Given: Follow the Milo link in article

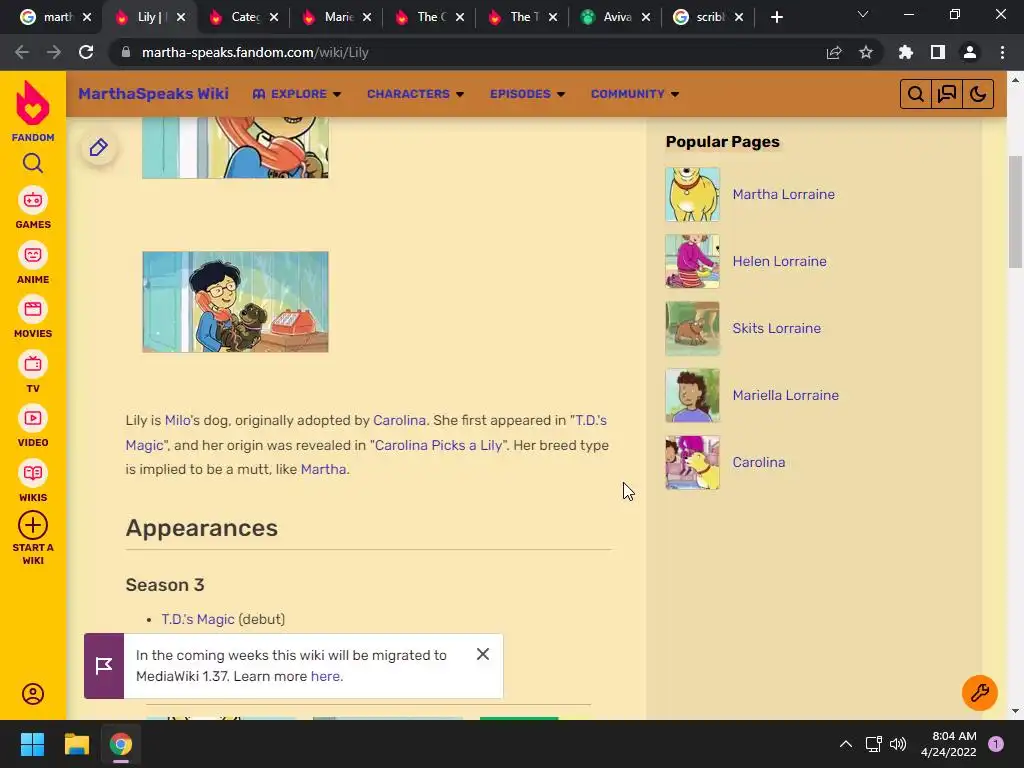Looking at the screenshot, I should [x=178, y=420].
